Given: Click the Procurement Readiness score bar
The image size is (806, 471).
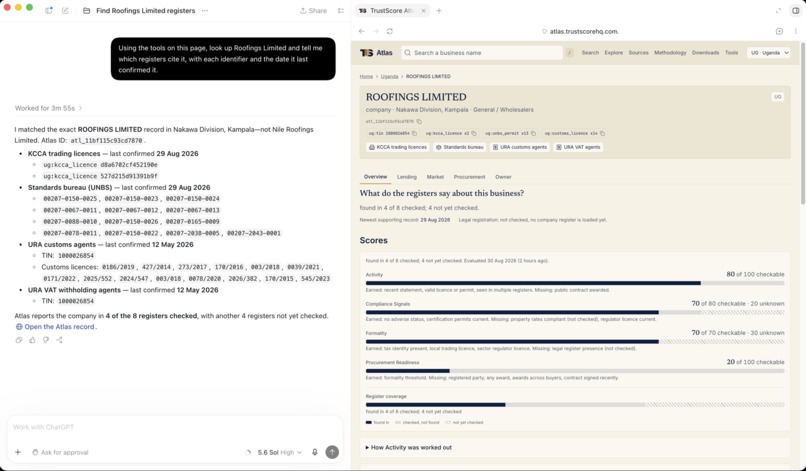Looking at the screenshot, I should (x=575, y=371).
